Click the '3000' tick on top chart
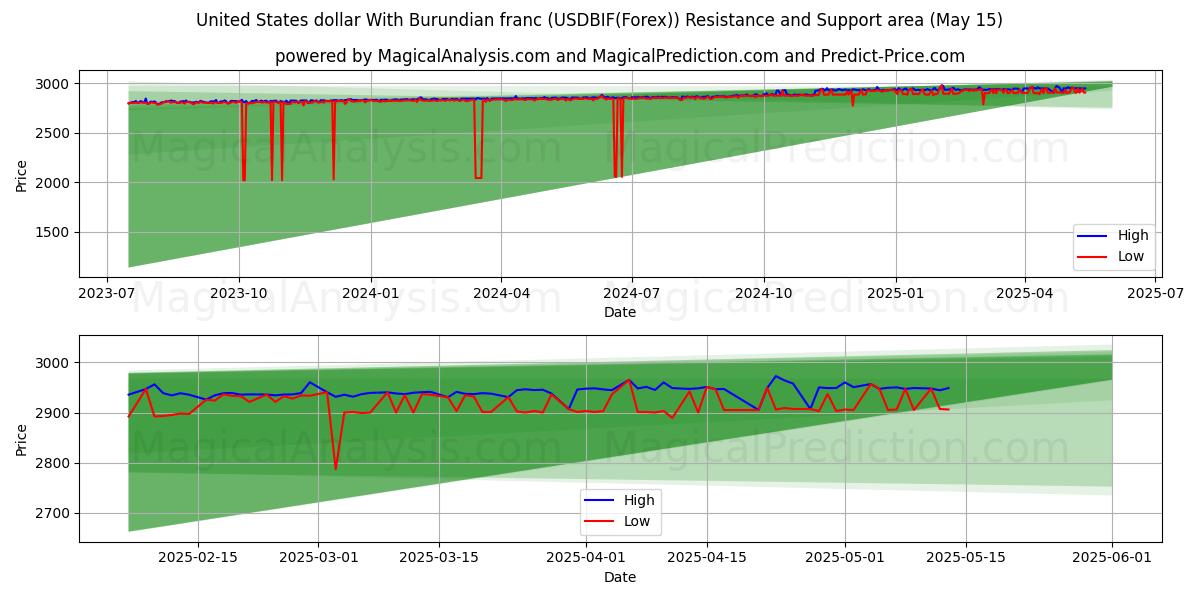The image size is (1200, 600). coord(54,84)
